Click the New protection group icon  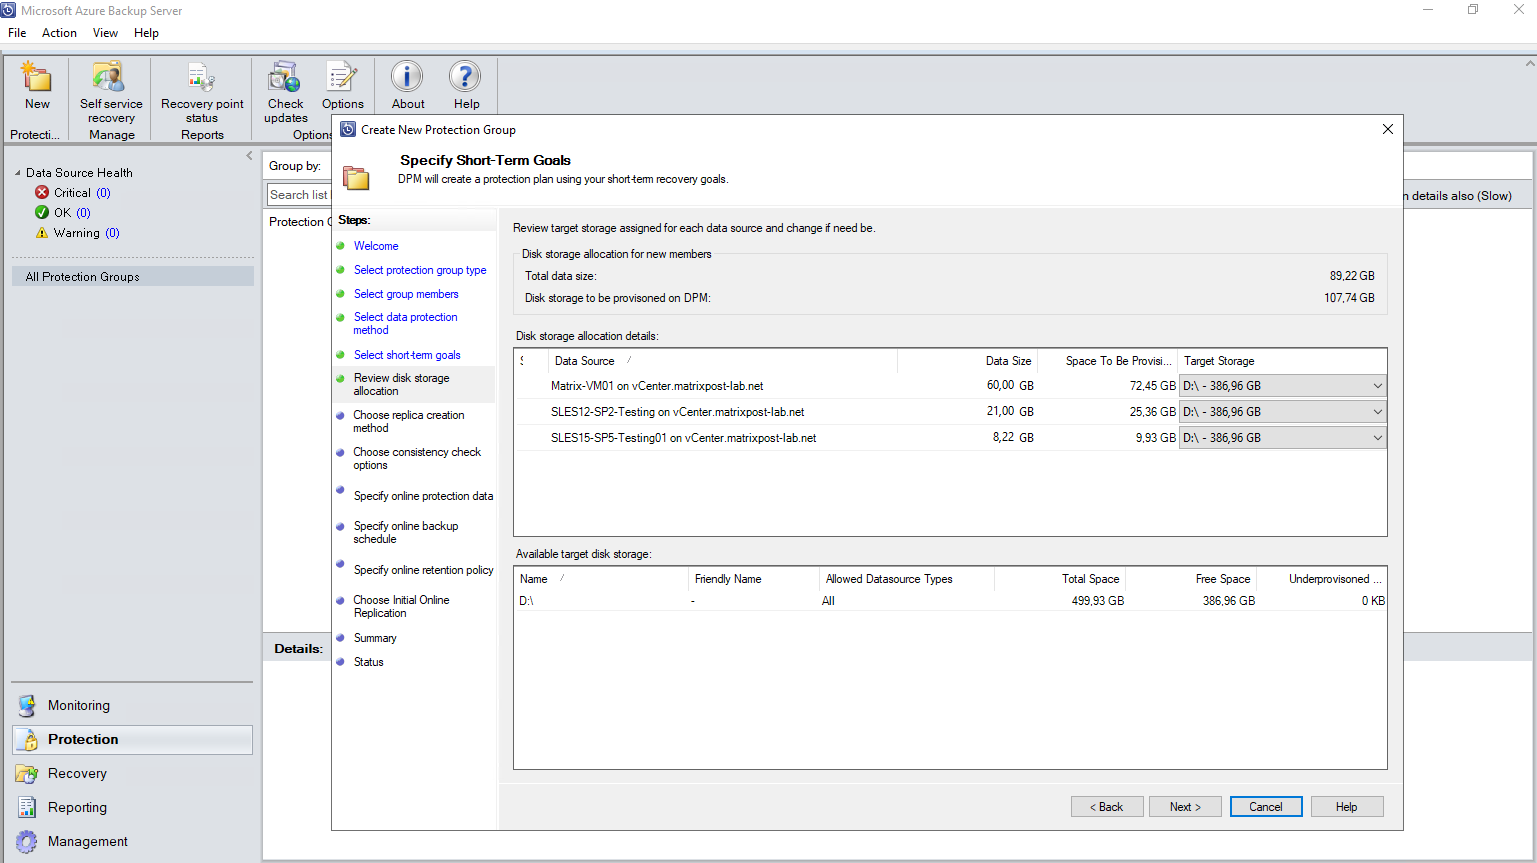pos(37,77)
